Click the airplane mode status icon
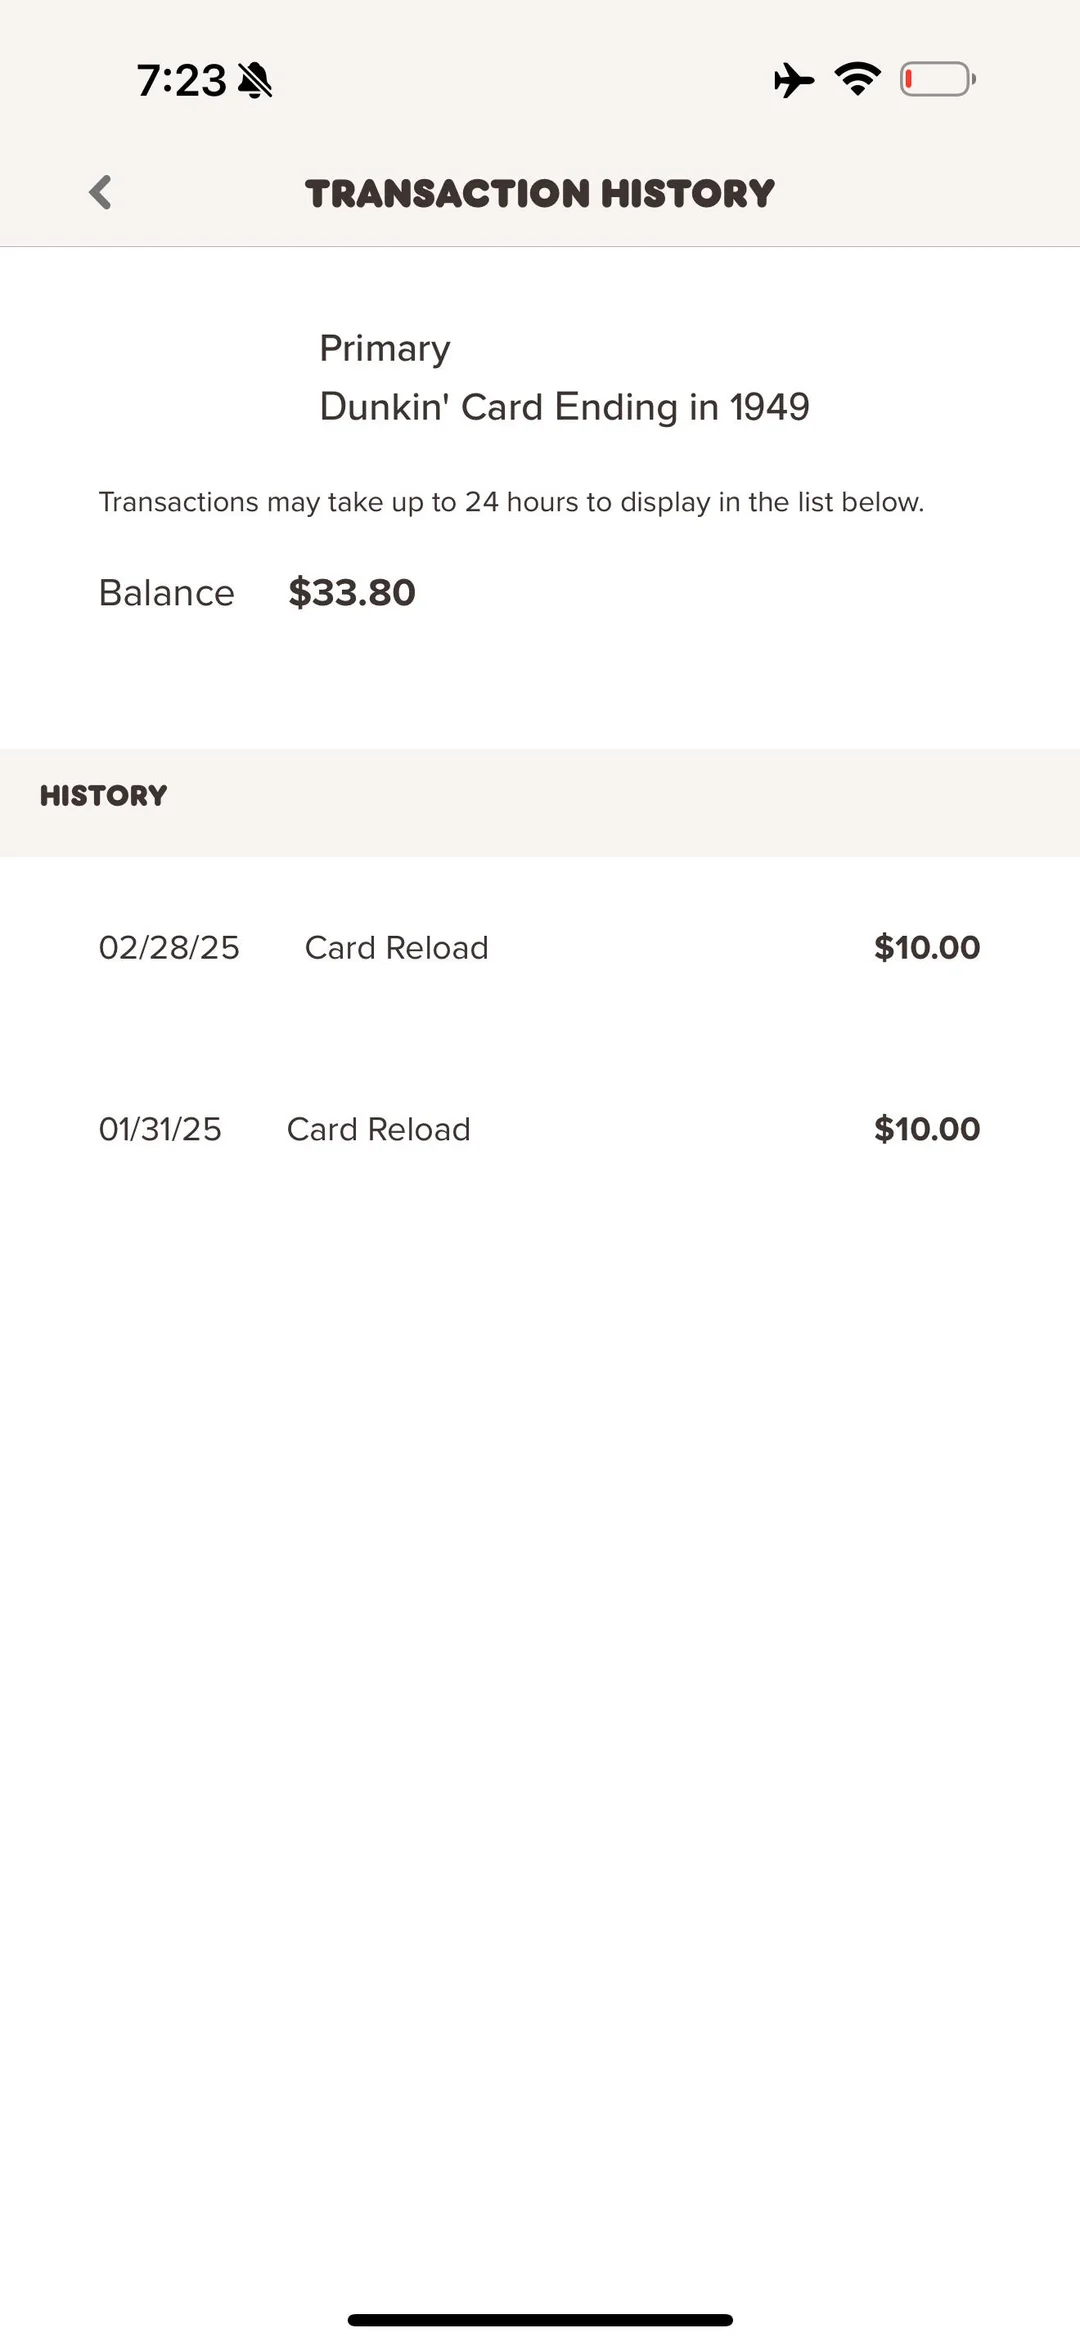1080x2346 pixels. (x=794, y=80)
